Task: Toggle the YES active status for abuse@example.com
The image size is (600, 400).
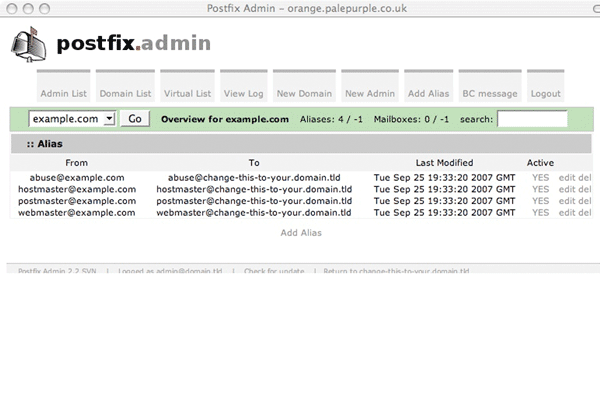Action: click(541, 177)
